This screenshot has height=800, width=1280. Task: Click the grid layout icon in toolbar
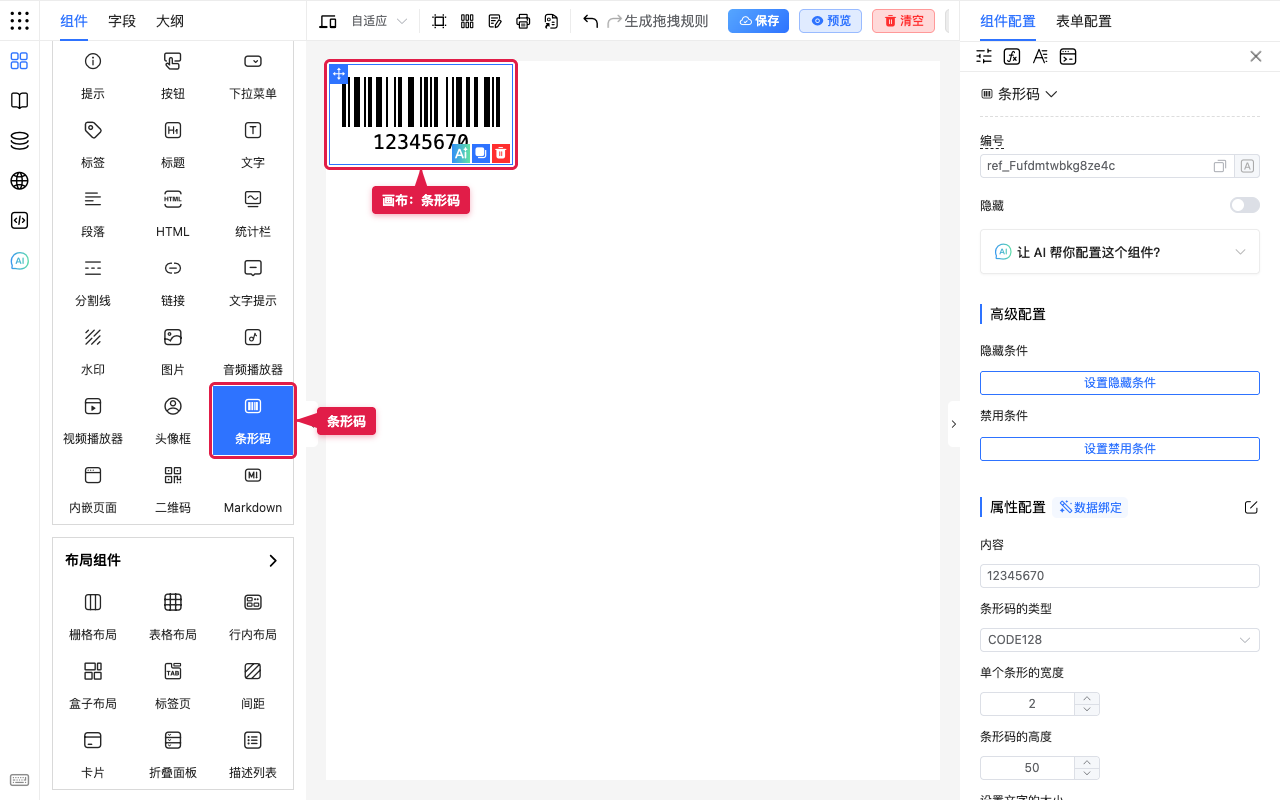click(467, 21)
